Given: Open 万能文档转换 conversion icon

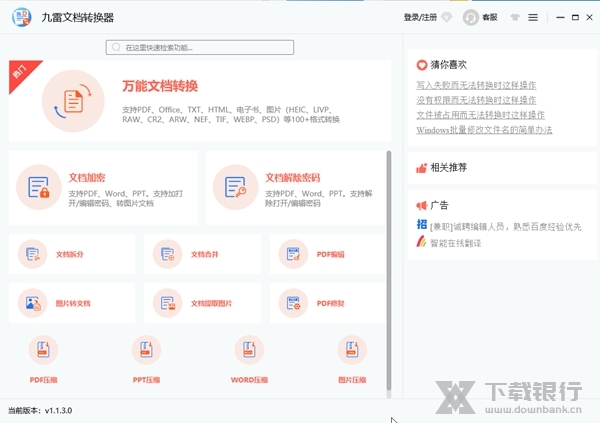Looking at the screenshot, I should pyautogui.click(x=73, y=101).
